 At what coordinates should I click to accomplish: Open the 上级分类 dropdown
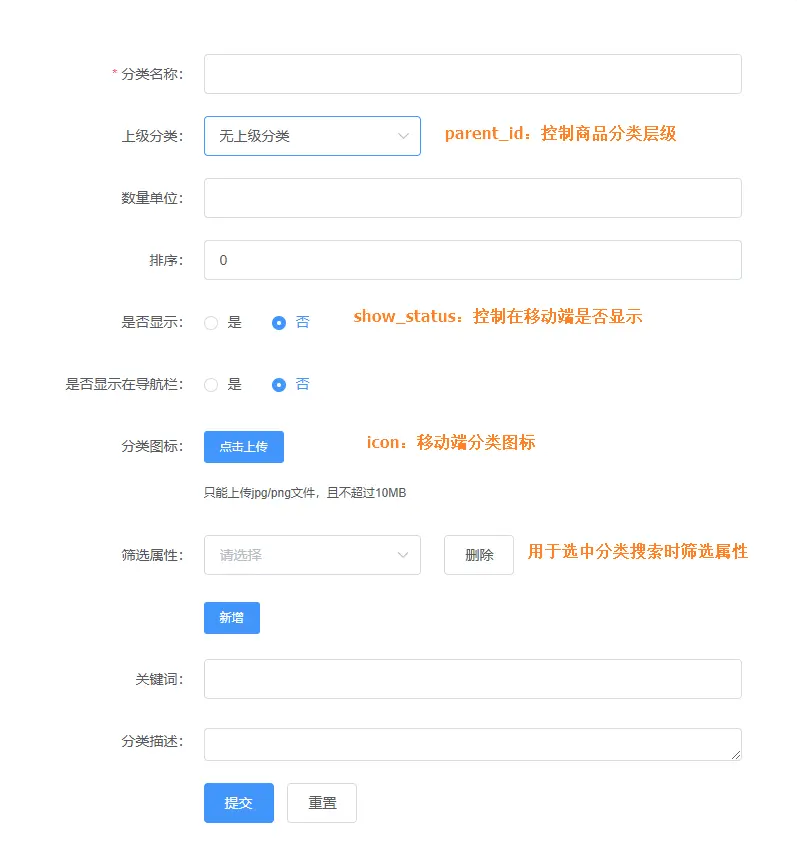tap(310, 135)
